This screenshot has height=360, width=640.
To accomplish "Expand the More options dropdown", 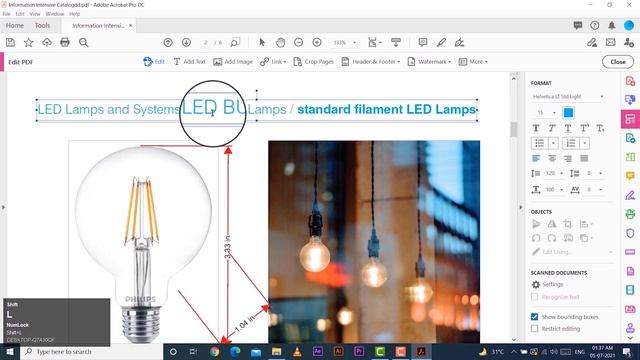I will (x=473, y=62).
